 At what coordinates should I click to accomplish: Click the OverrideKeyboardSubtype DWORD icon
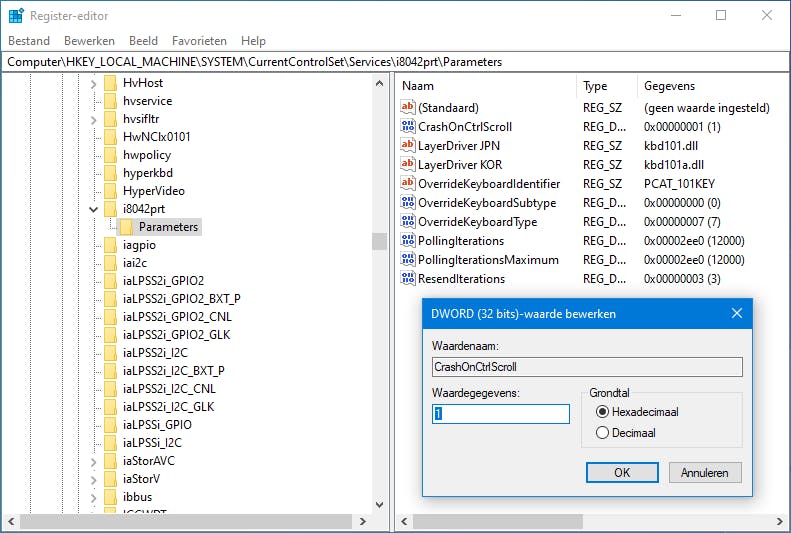tap(408, 202)
